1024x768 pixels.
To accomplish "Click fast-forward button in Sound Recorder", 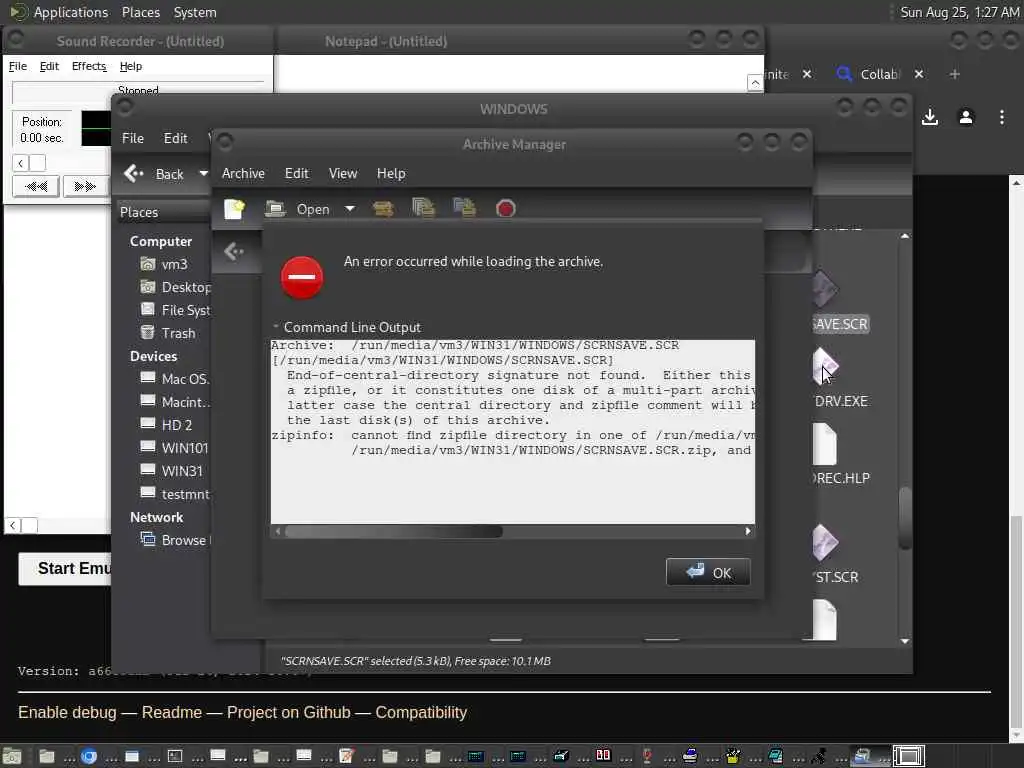I will point(86,187).
